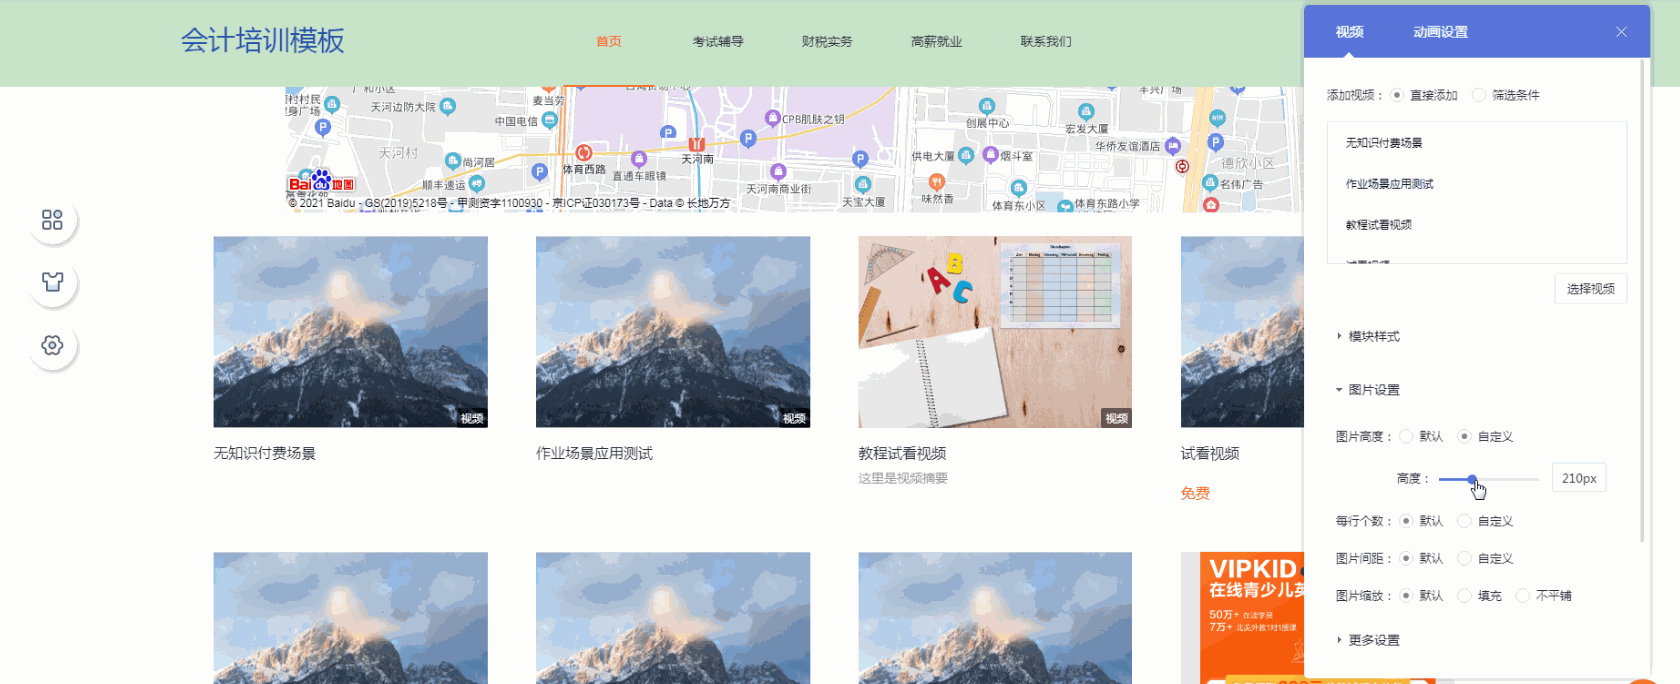1680x684 pixels.
Task: Open the 考试辅导 navigation item
Action: pos(718,42)
